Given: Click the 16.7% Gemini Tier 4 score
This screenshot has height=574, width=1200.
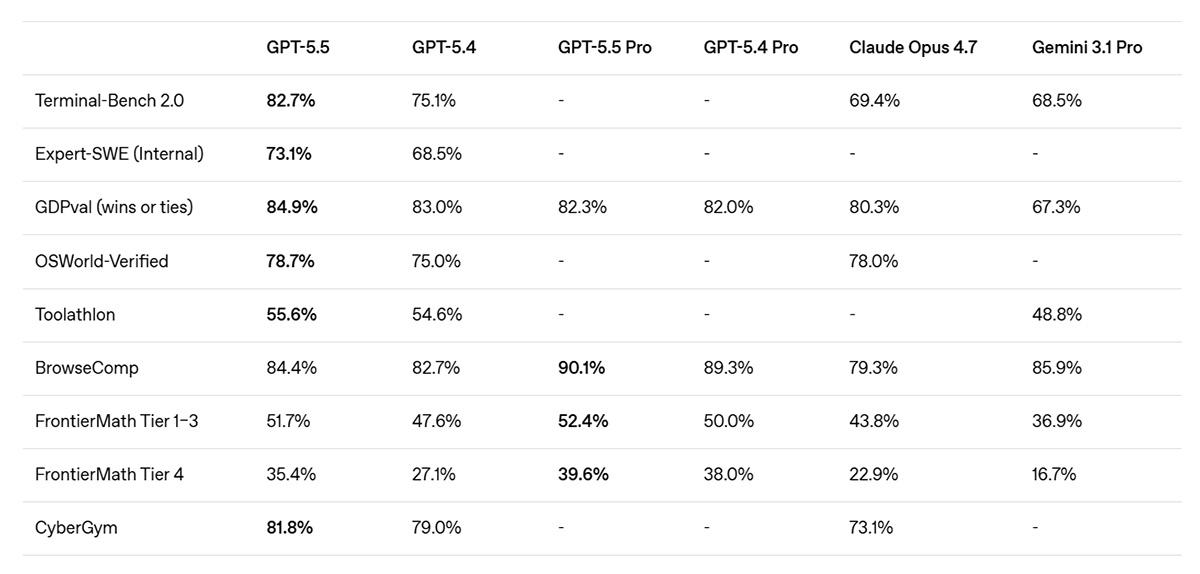Looking at the screenshot, I should pyautogui.click(x=1054, y=474).
